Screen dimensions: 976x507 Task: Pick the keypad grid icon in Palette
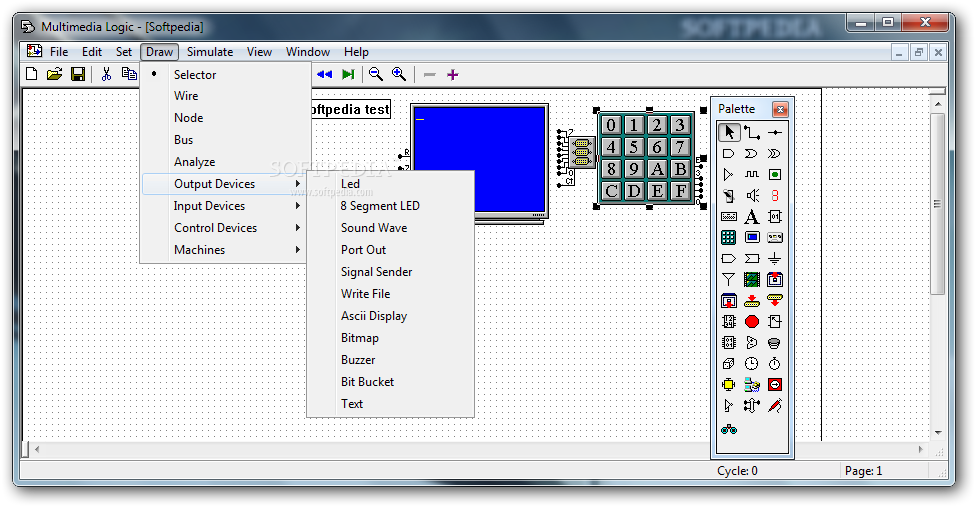point(728,238)
